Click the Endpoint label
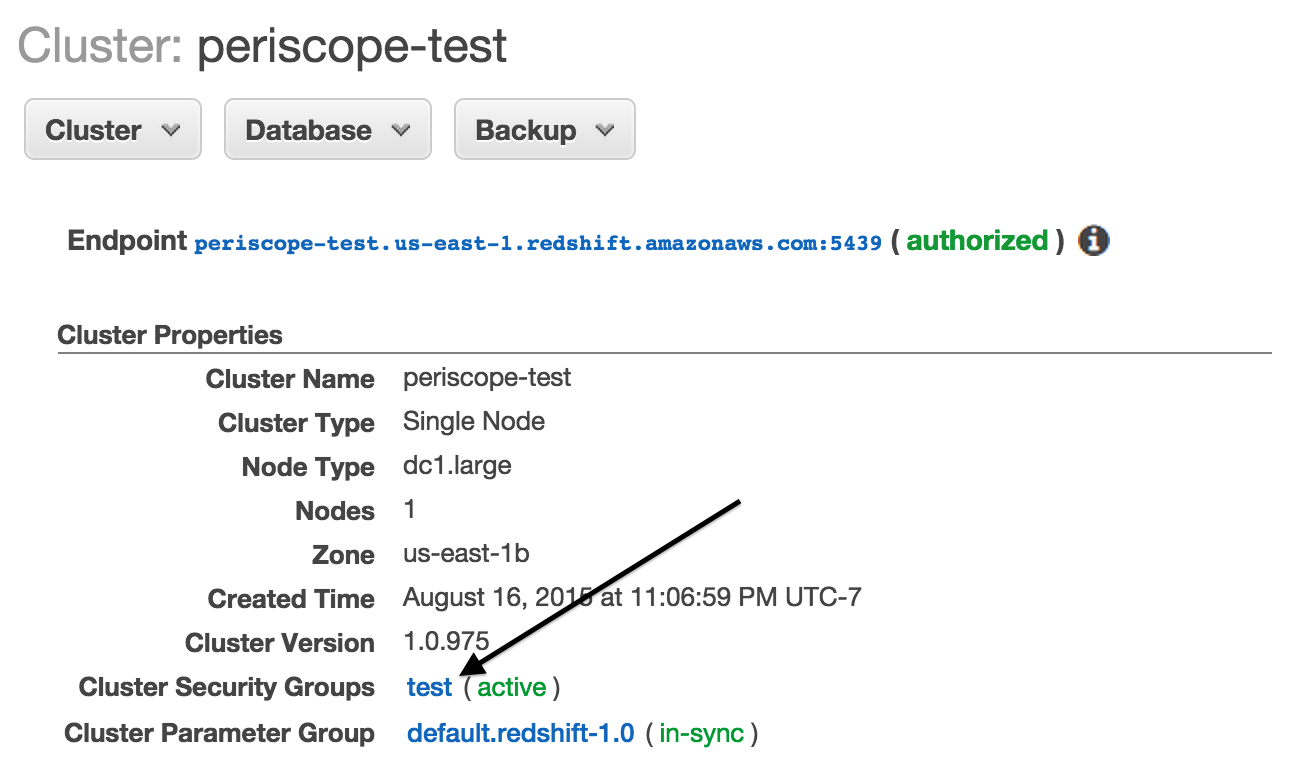 pos(127,241)
